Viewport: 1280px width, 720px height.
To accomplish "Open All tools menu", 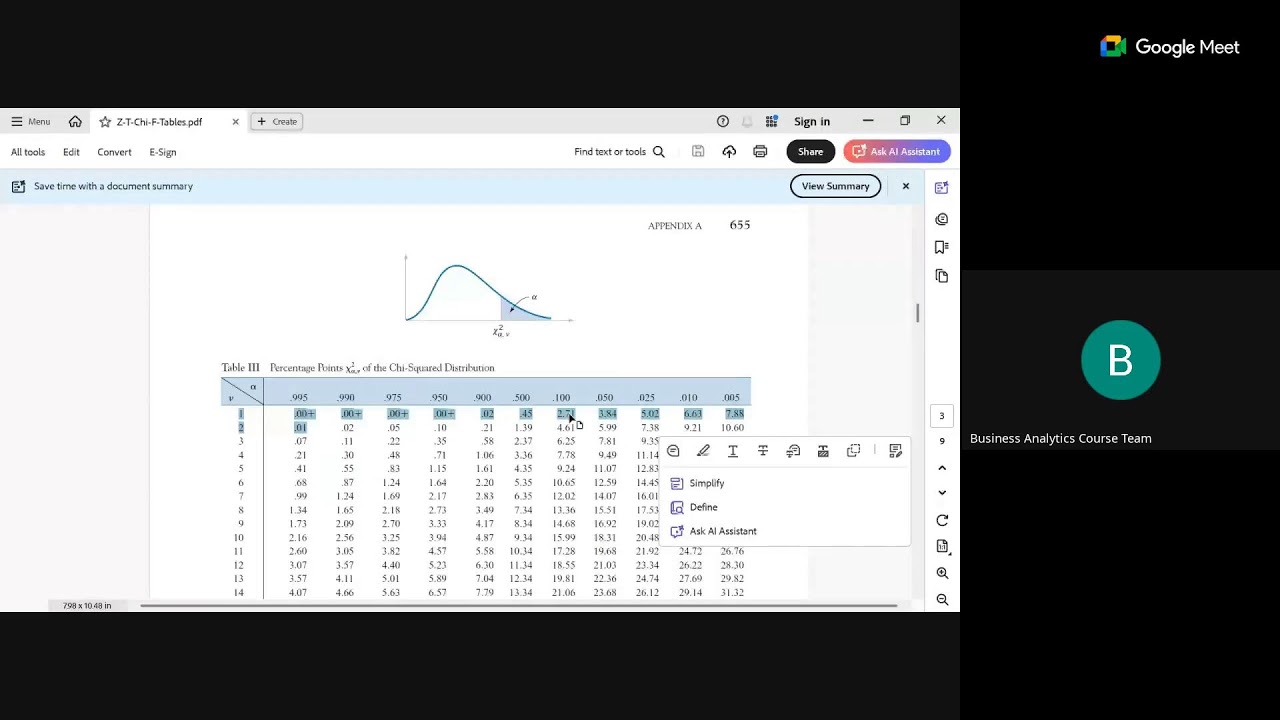I will (x=28, y=152).
